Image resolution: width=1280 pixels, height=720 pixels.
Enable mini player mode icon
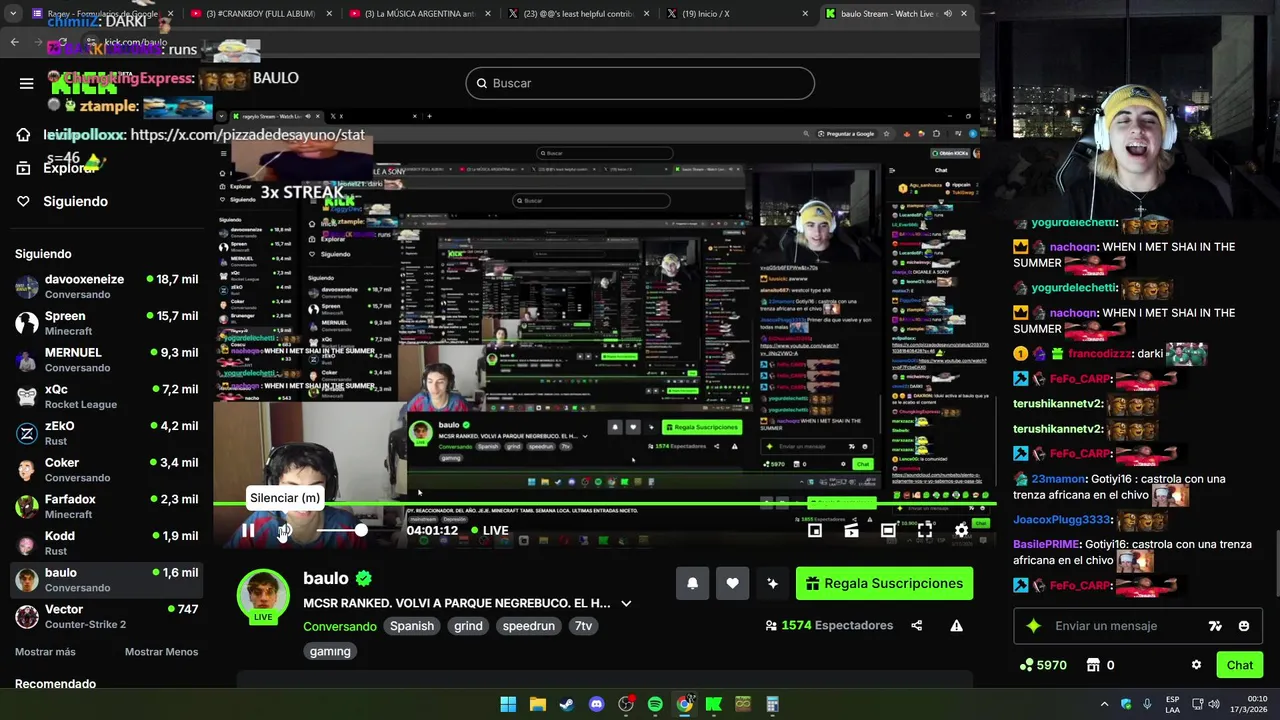[x=815, y=531]
